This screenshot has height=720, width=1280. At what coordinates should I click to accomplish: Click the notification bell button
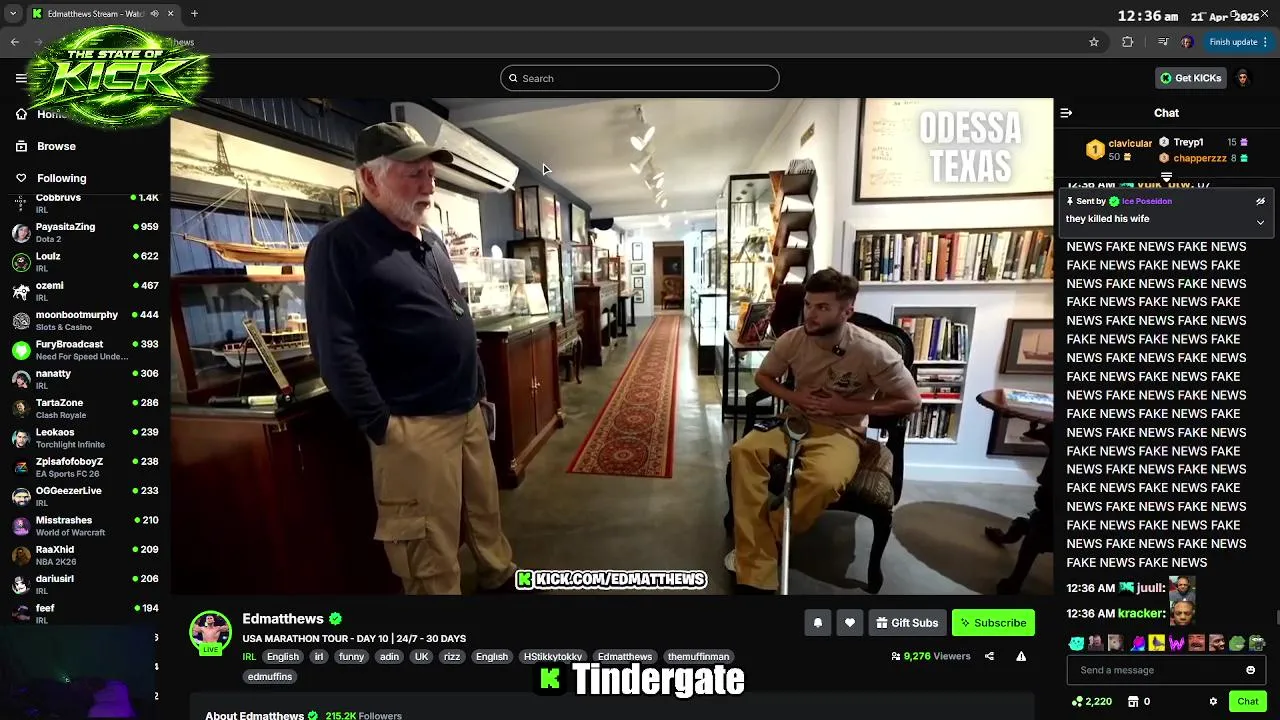click(x=817, y=623)
